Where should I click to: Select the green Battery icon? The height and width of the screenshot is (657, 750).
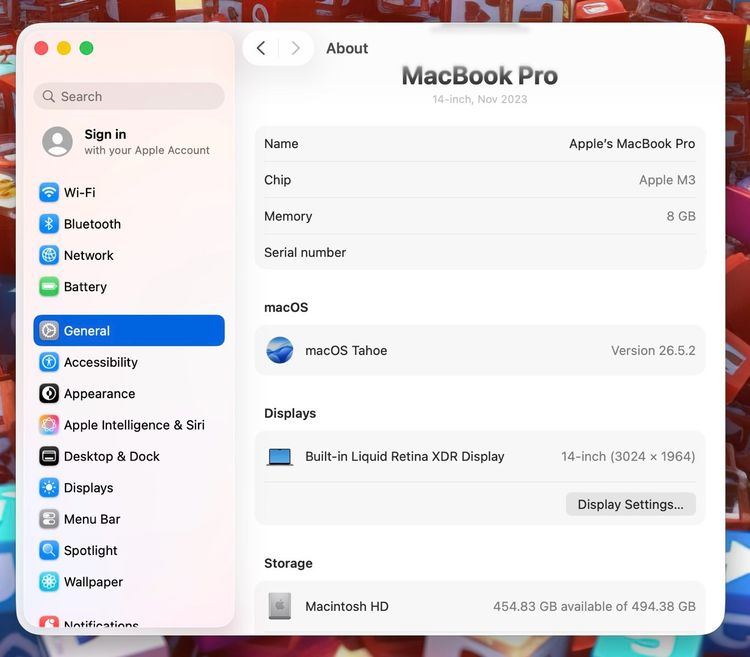coord(49,287)
